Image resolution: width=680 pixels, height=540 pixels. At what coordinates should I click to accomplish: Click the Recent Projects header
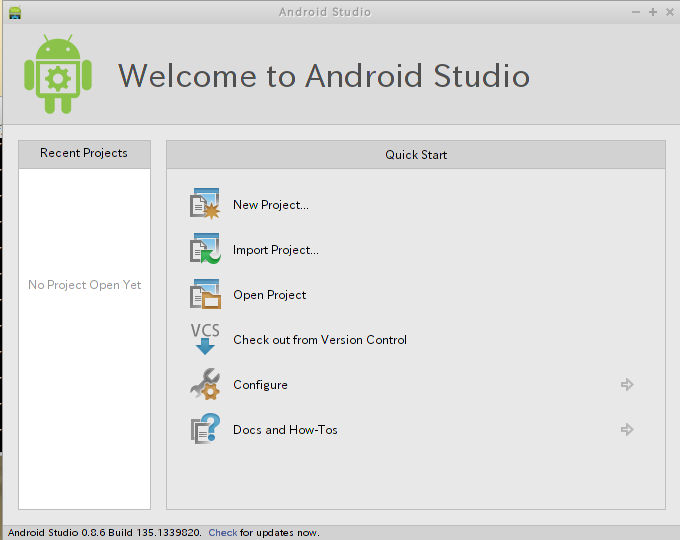click(x=85, y=154)
